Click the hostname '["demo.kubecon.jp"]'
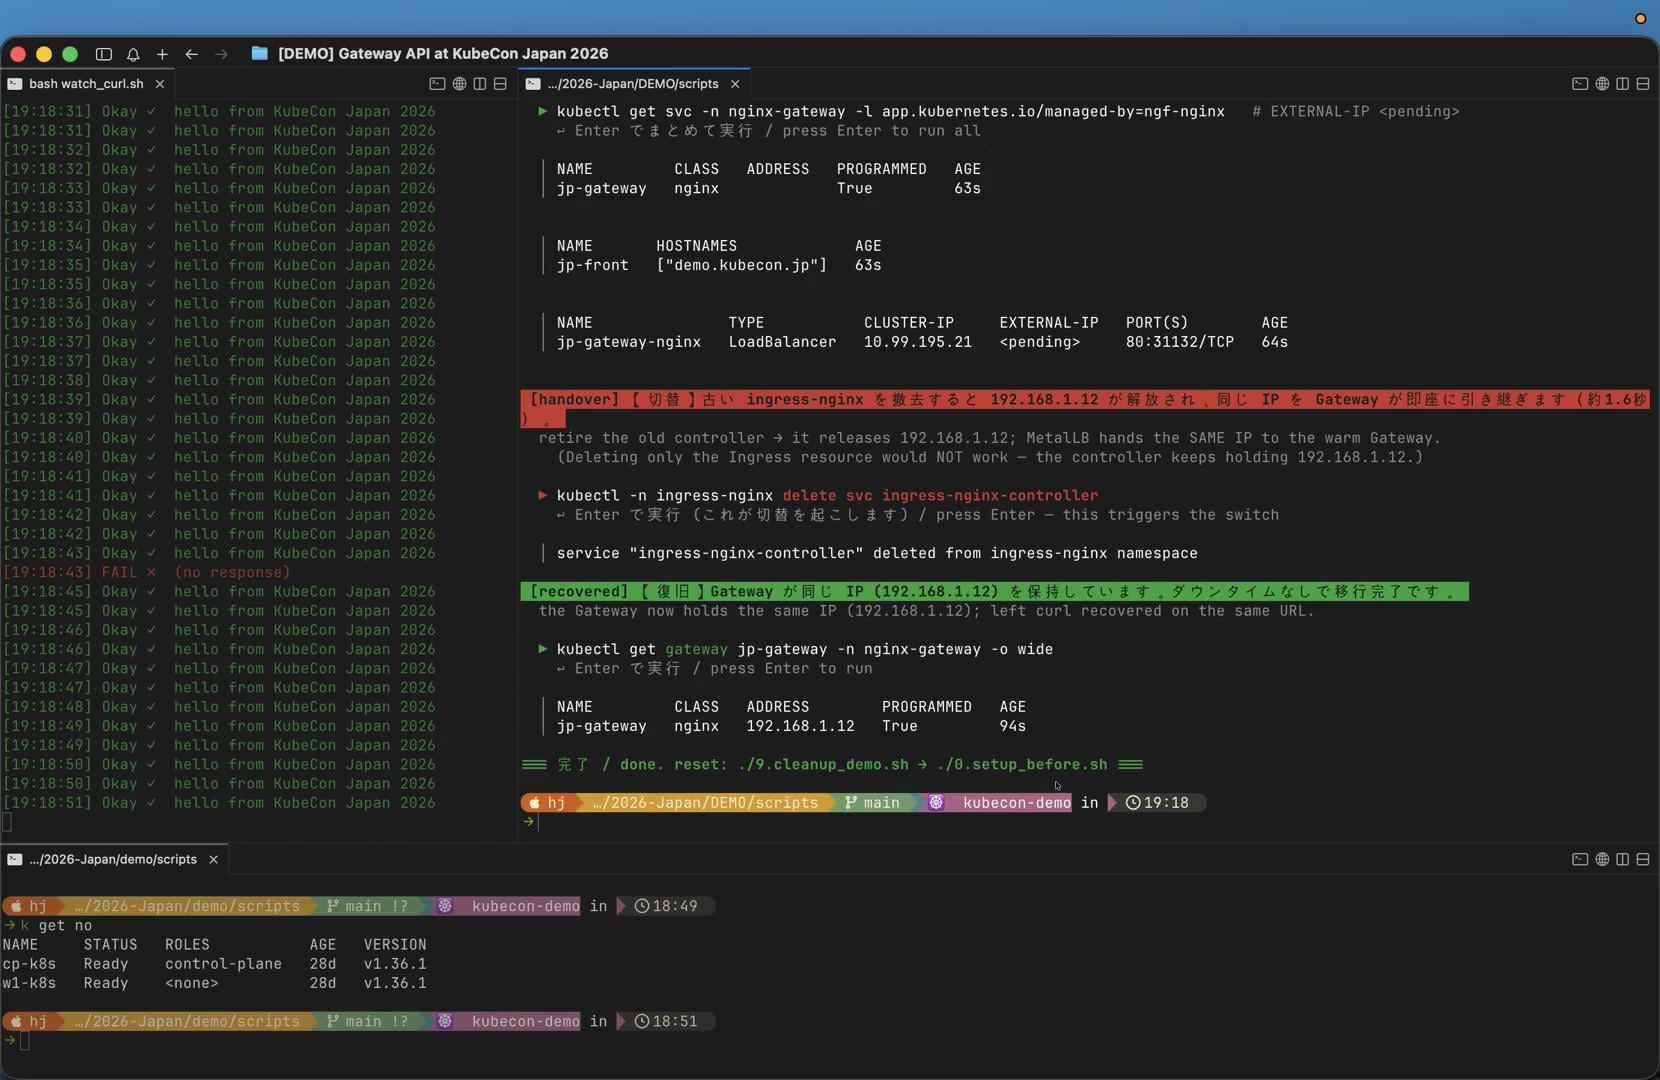The height and width of the screenshot is (1080, 1660). [742, 265]
